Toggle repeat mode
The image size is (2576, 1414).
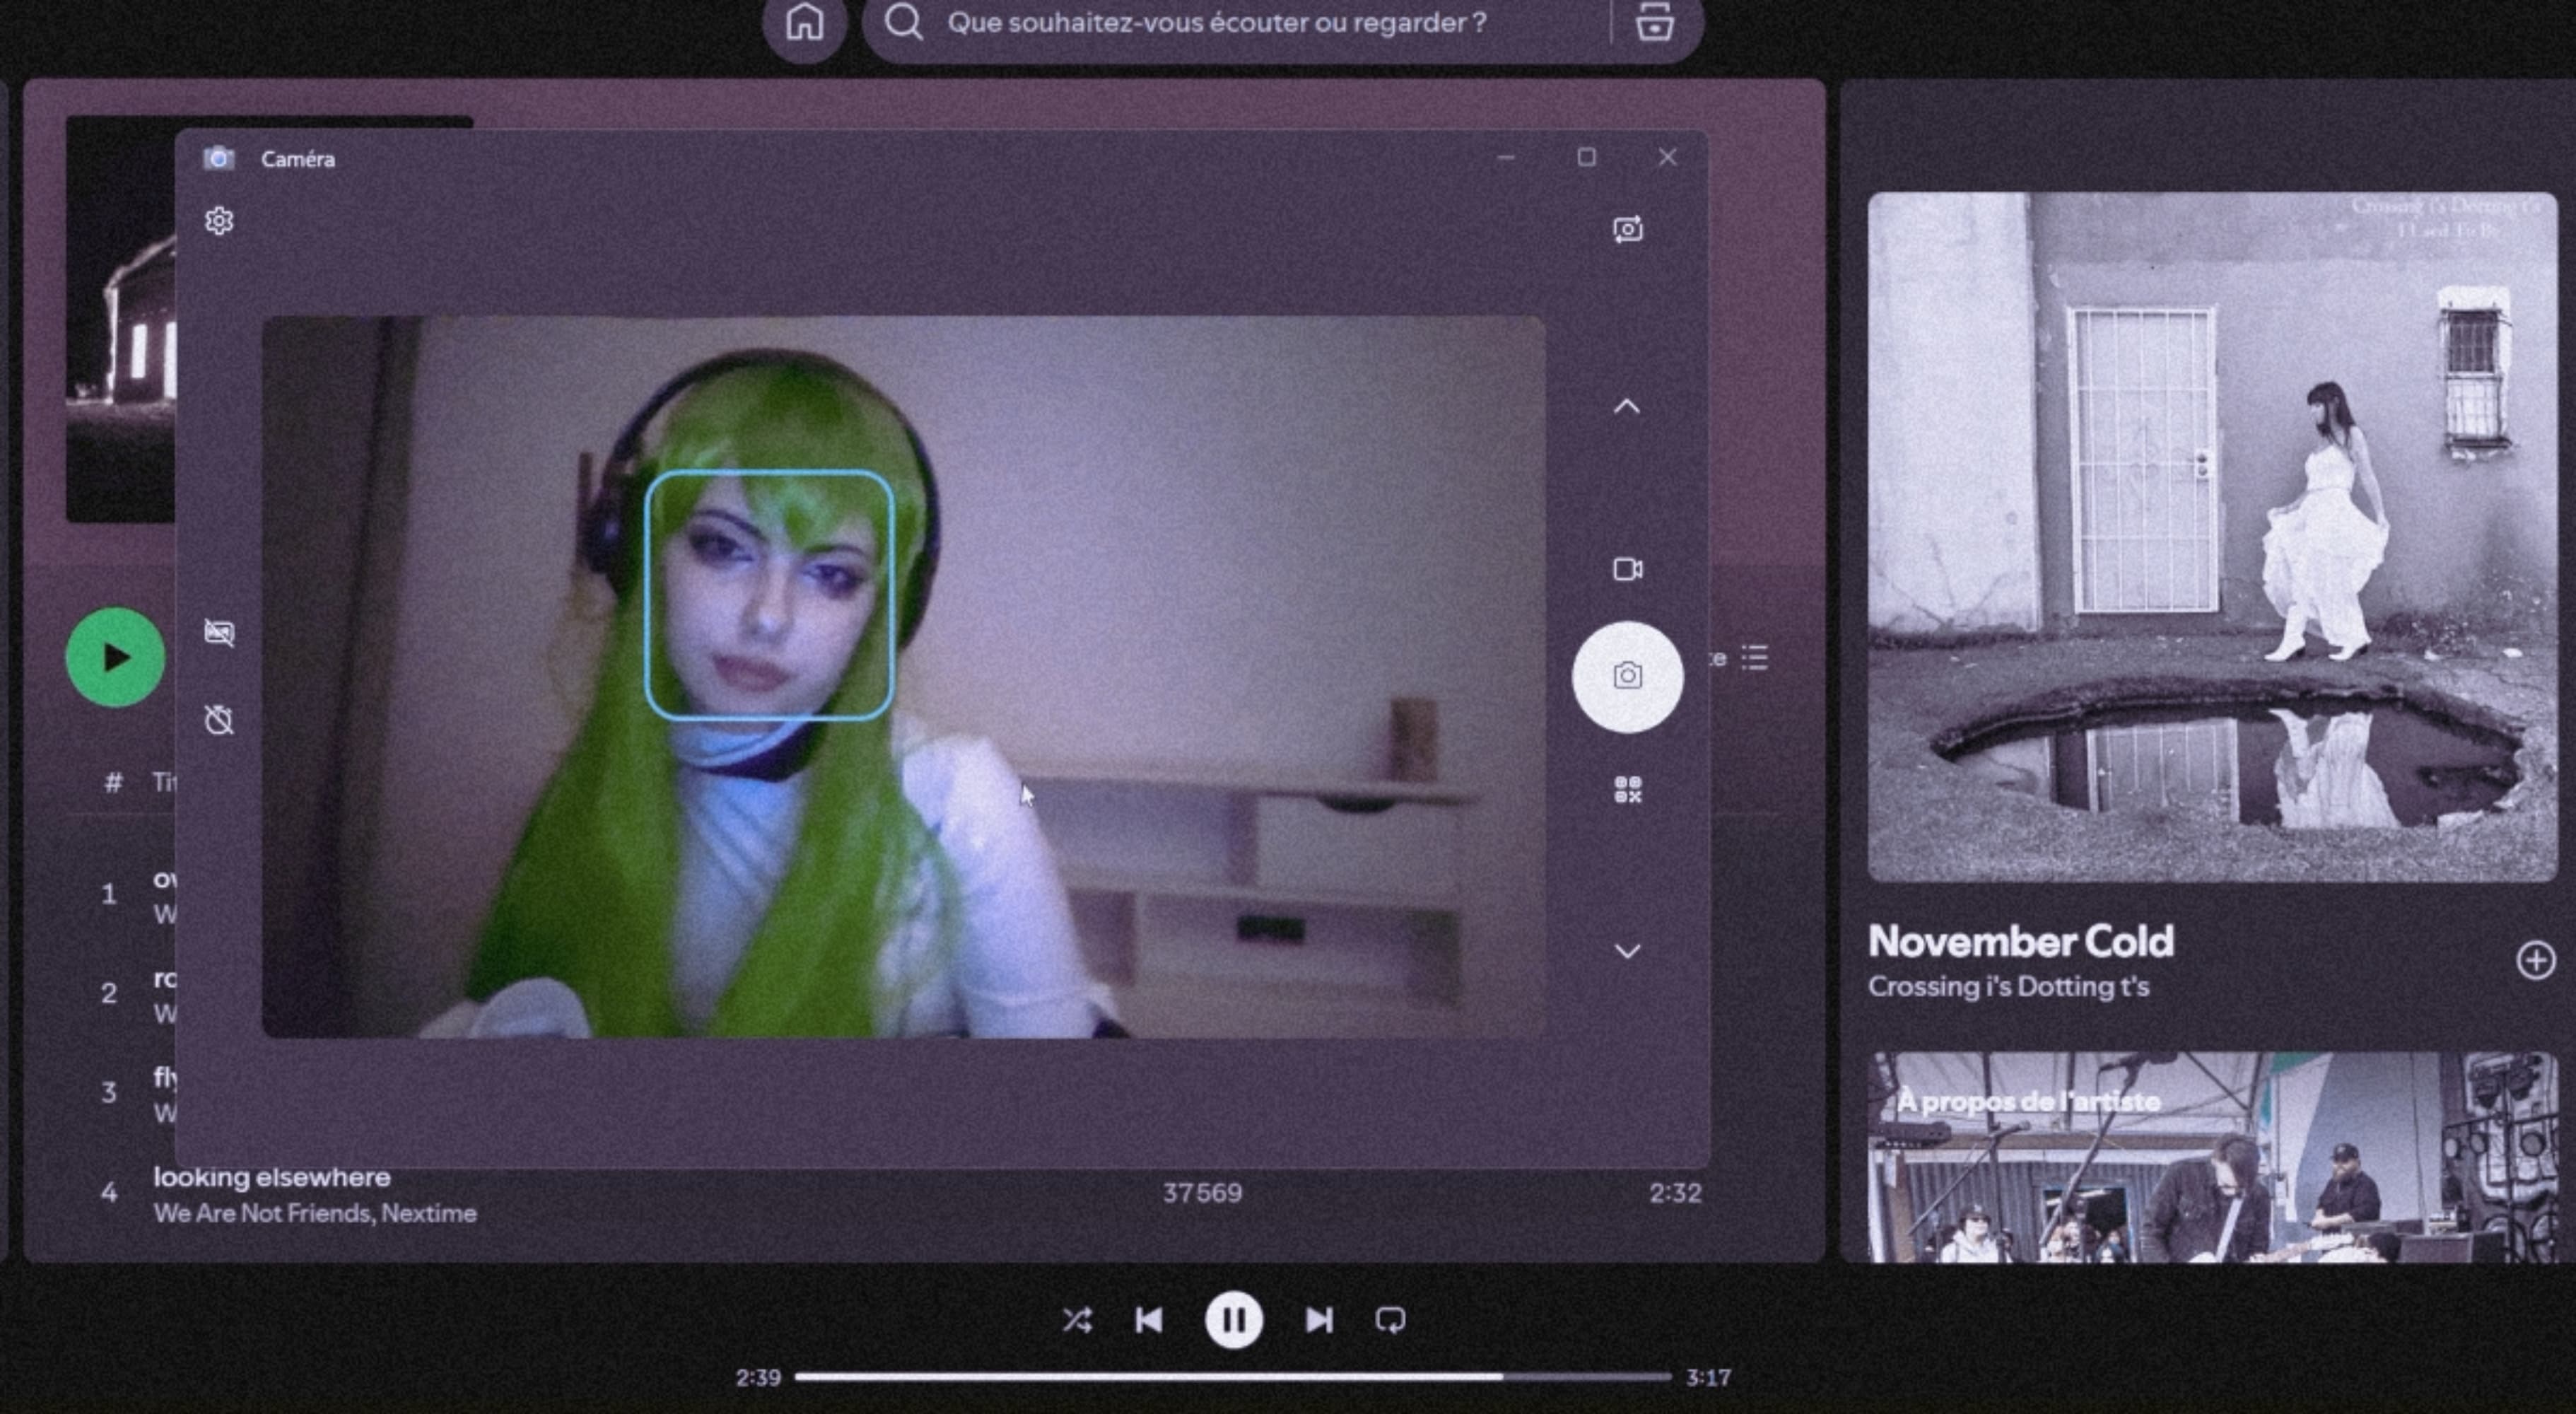[1390, 1320]
